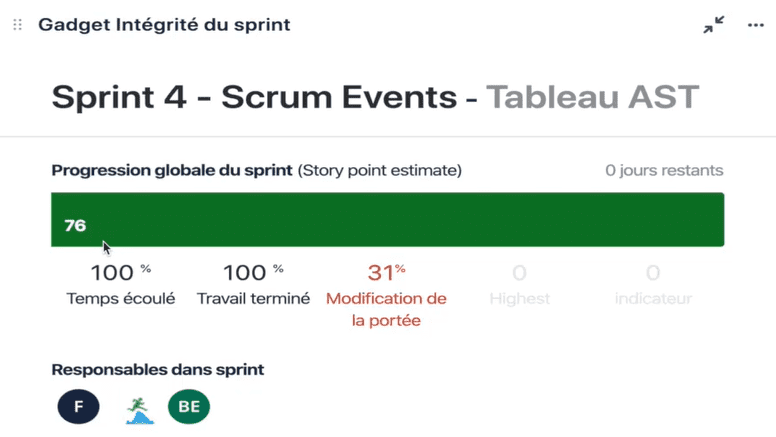
Task: Click the Travail terminé 100% metric
Action: [x=253, y=286]
